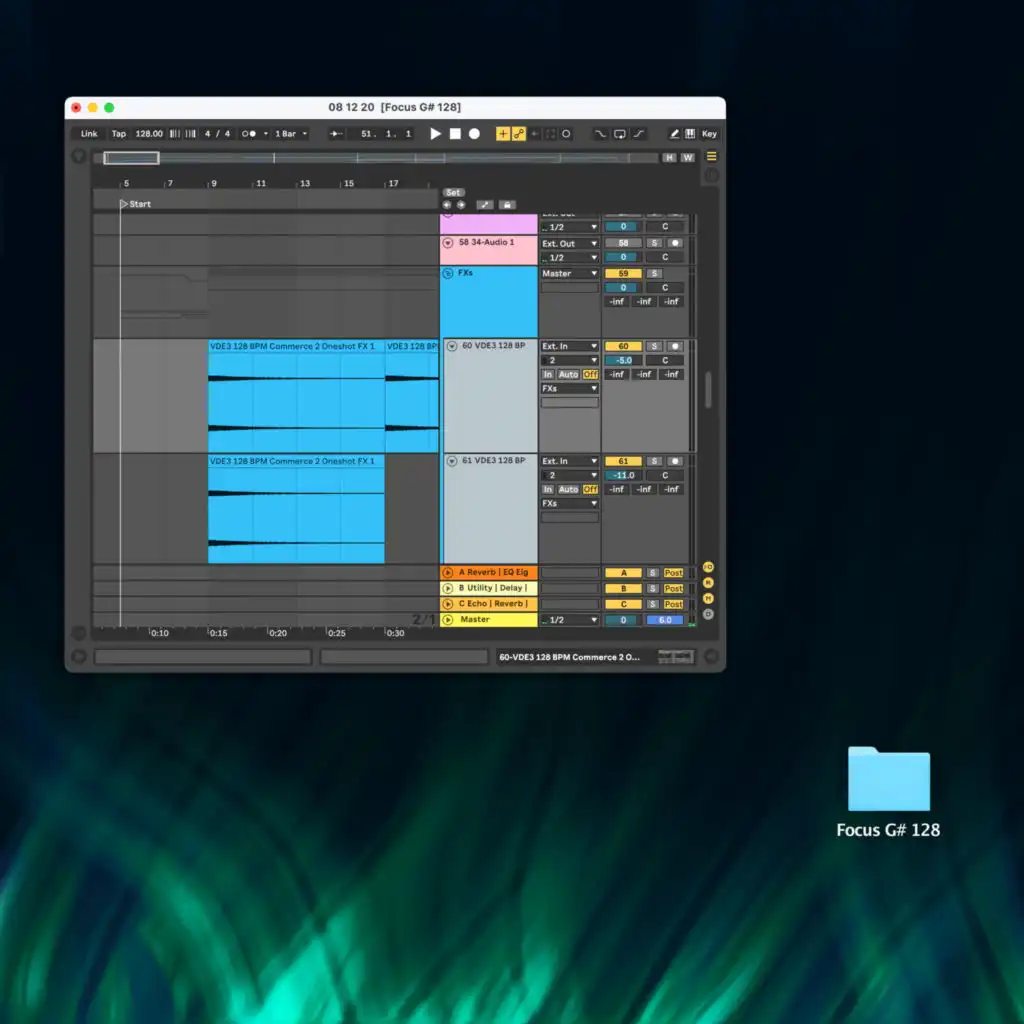Fold track 61 VDE3 with its triangle
The image size is (1024, 1024).
point(452,461)
